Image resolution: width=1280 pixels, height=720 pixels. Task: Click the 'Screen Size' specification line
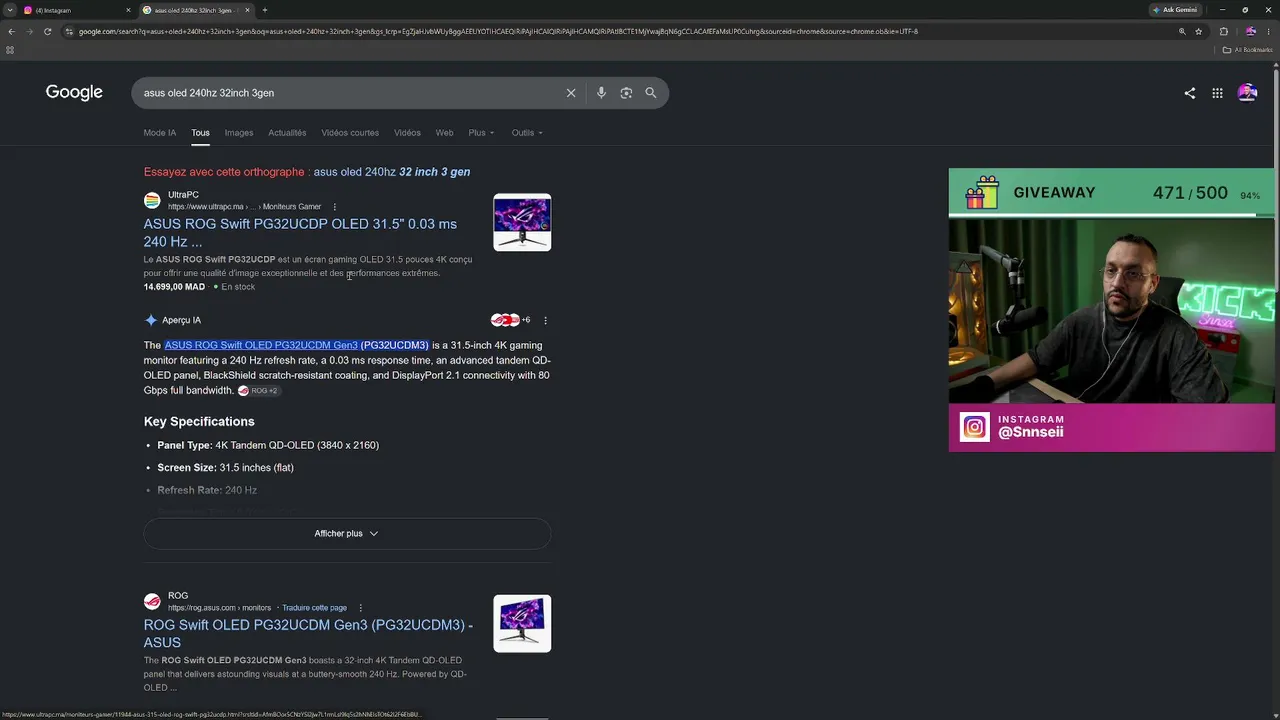[x=225, y=468]
